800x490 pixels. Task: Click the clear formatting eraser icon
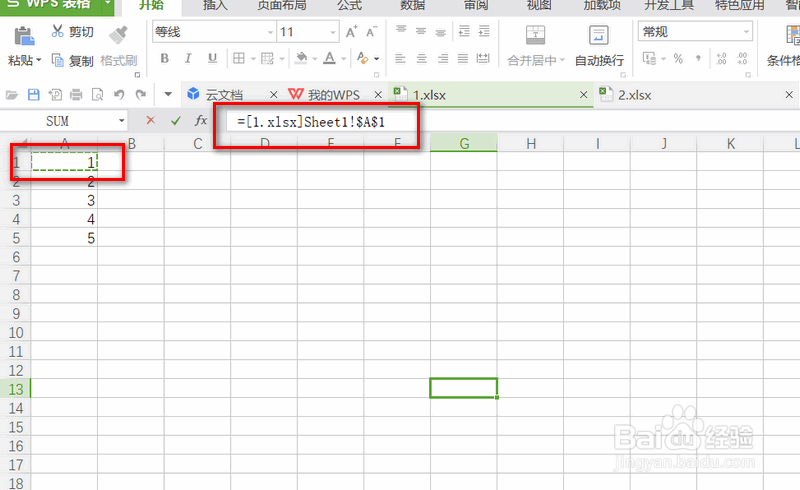(x=362, y=58)
